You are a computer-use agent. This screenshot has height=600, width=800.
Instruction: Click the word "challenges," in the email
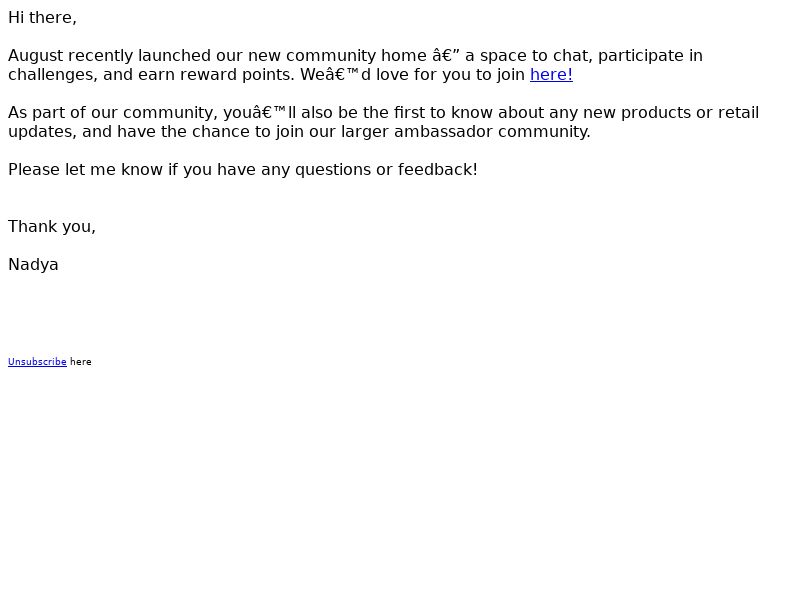[x=53, y=74]
